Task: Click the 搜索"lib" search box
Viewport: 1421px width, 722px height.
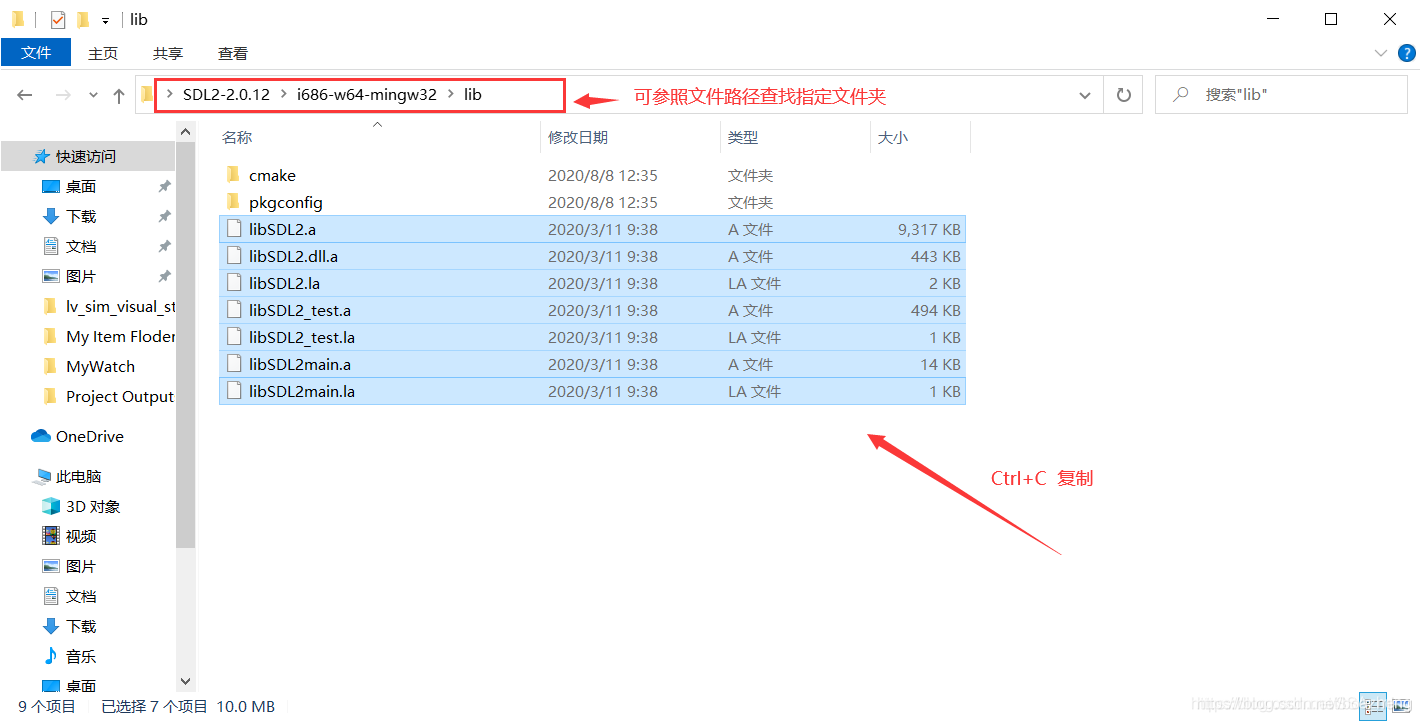Action: pos(1280,95)
